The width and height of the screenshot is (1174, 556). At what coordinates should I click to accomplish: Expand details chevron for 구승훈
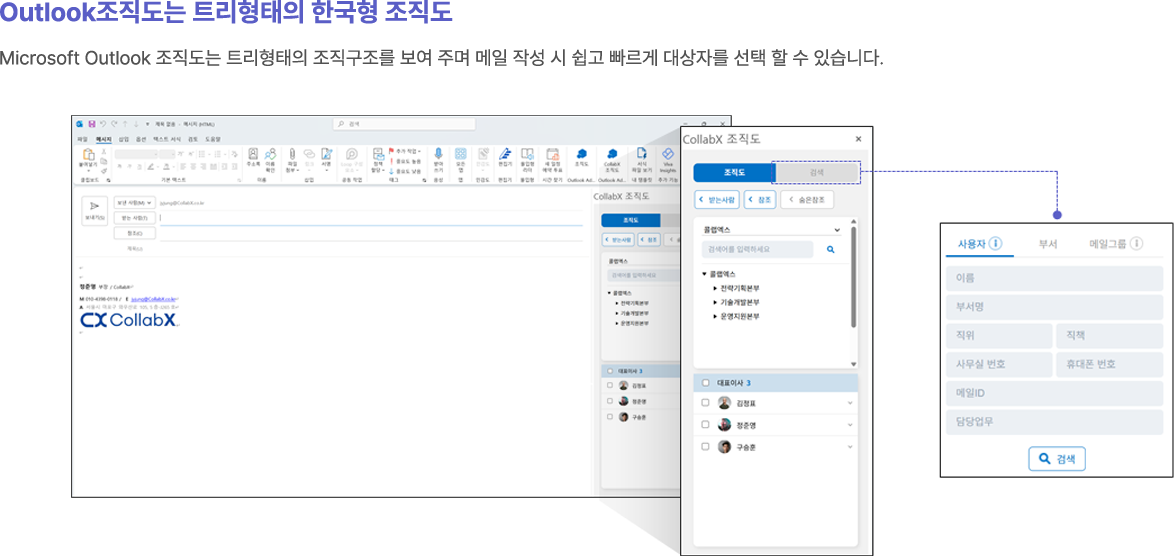tap(850, 447)
